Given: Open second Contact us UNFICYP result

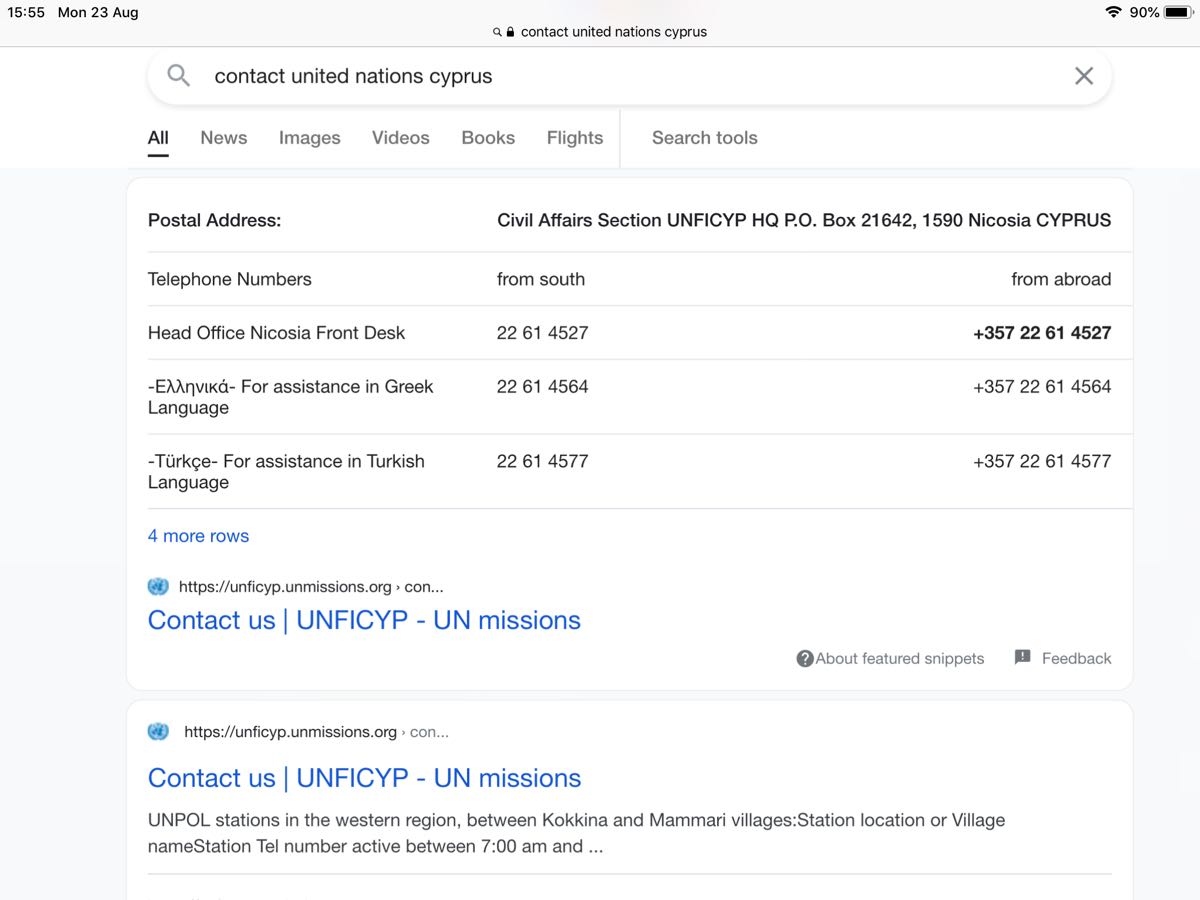Looking at the screenshot, I should [x=364, y=778].
